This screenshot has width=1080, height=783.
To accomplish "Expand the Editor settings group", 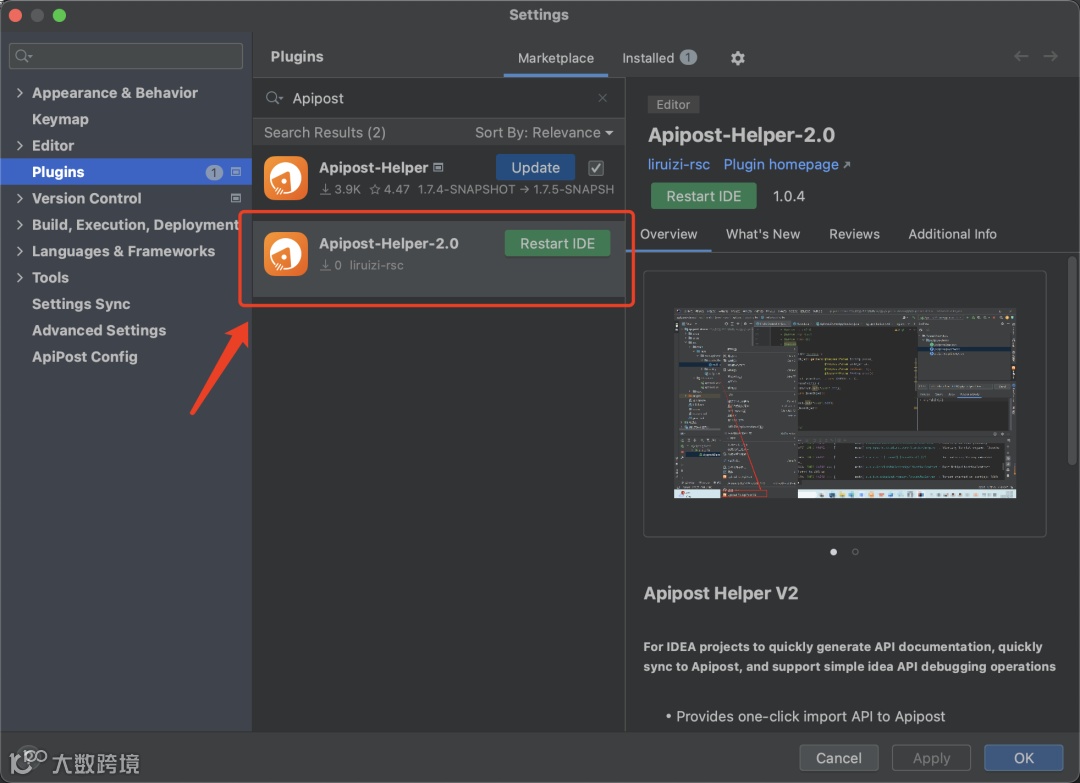I will point(19,145).
